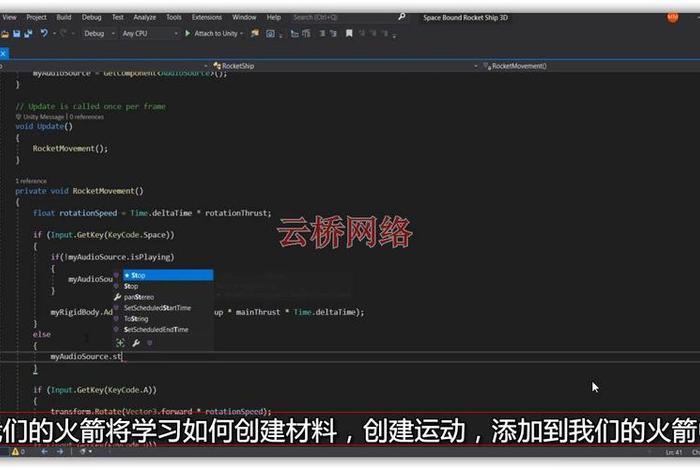
Task: Expand the Attach to Unity dropdown arrow
Action: [242, 33]
